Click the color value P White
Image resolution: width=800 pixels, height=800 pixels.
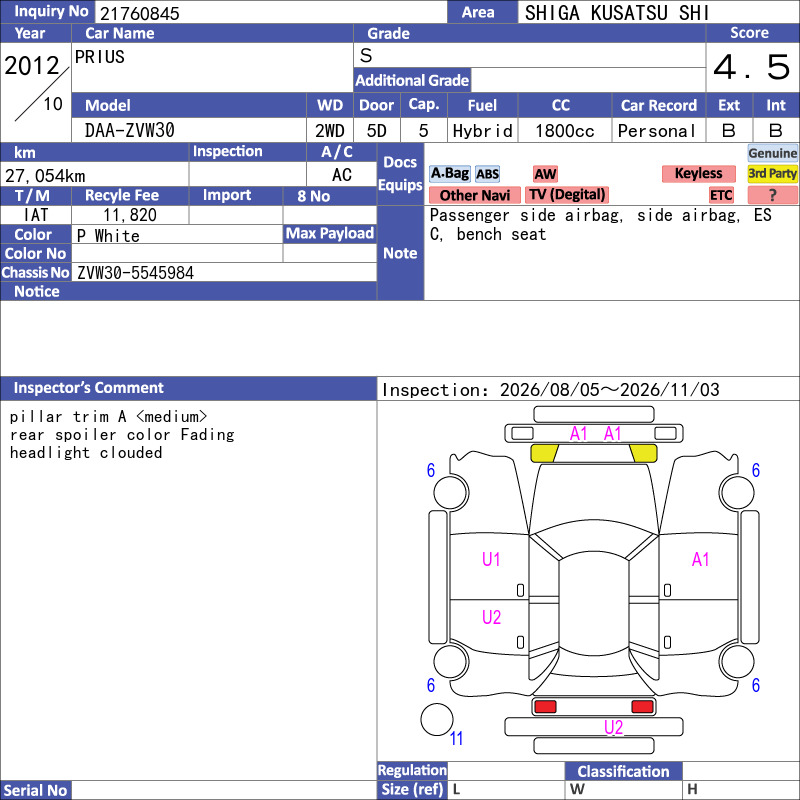click(108, 236)
